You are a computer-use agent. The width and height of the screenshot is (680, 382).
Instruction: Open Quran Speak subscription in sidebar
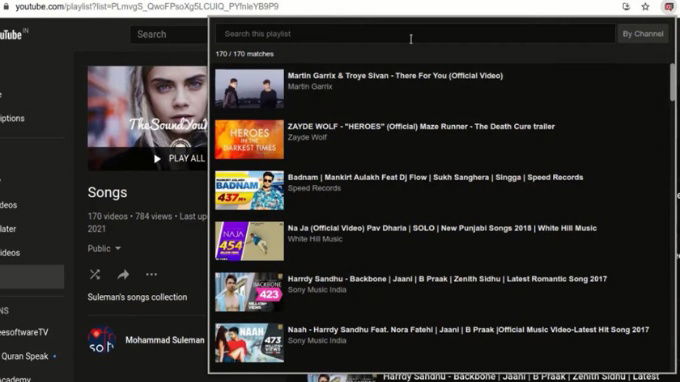pyautogui.click(x=25, y=356)
